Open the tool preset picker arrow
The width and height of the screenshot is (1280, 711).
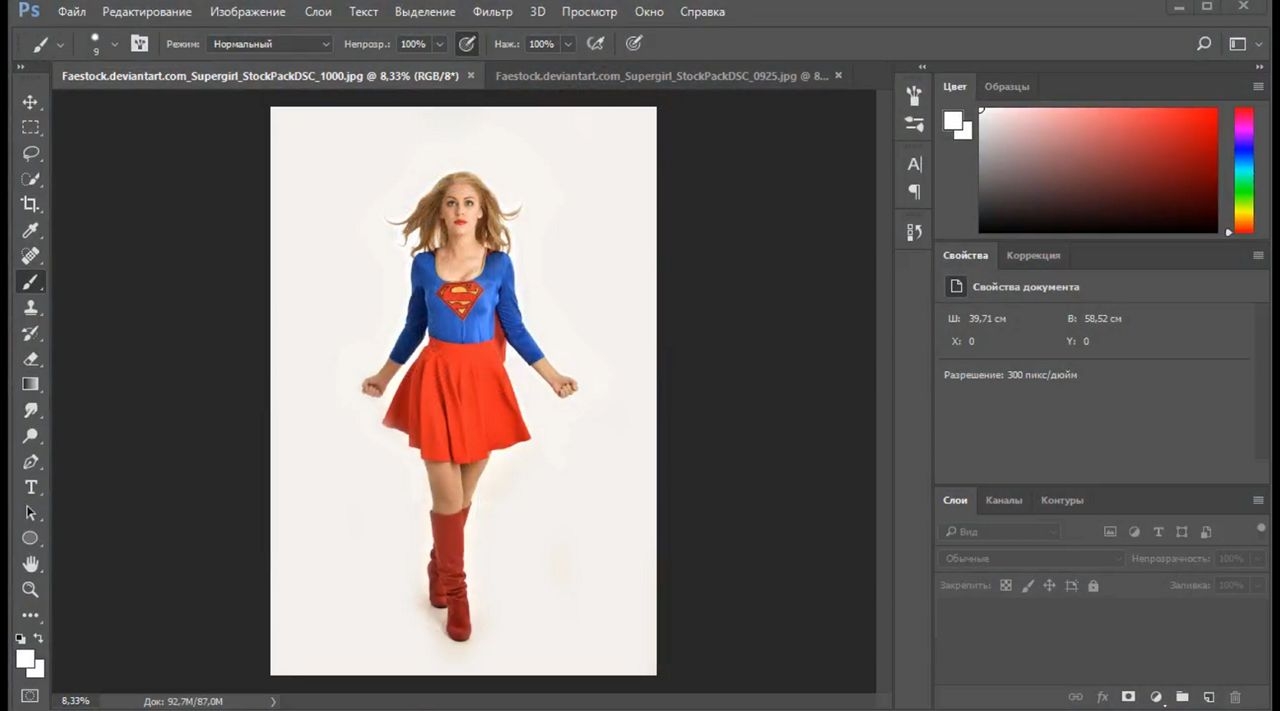[x=61, y=44]
